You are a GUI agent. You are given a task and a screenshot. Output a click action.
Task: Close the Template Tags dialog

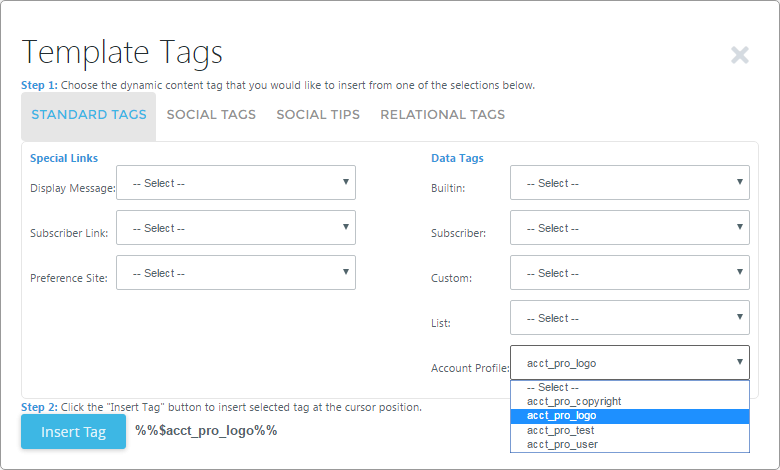point(740,55)
